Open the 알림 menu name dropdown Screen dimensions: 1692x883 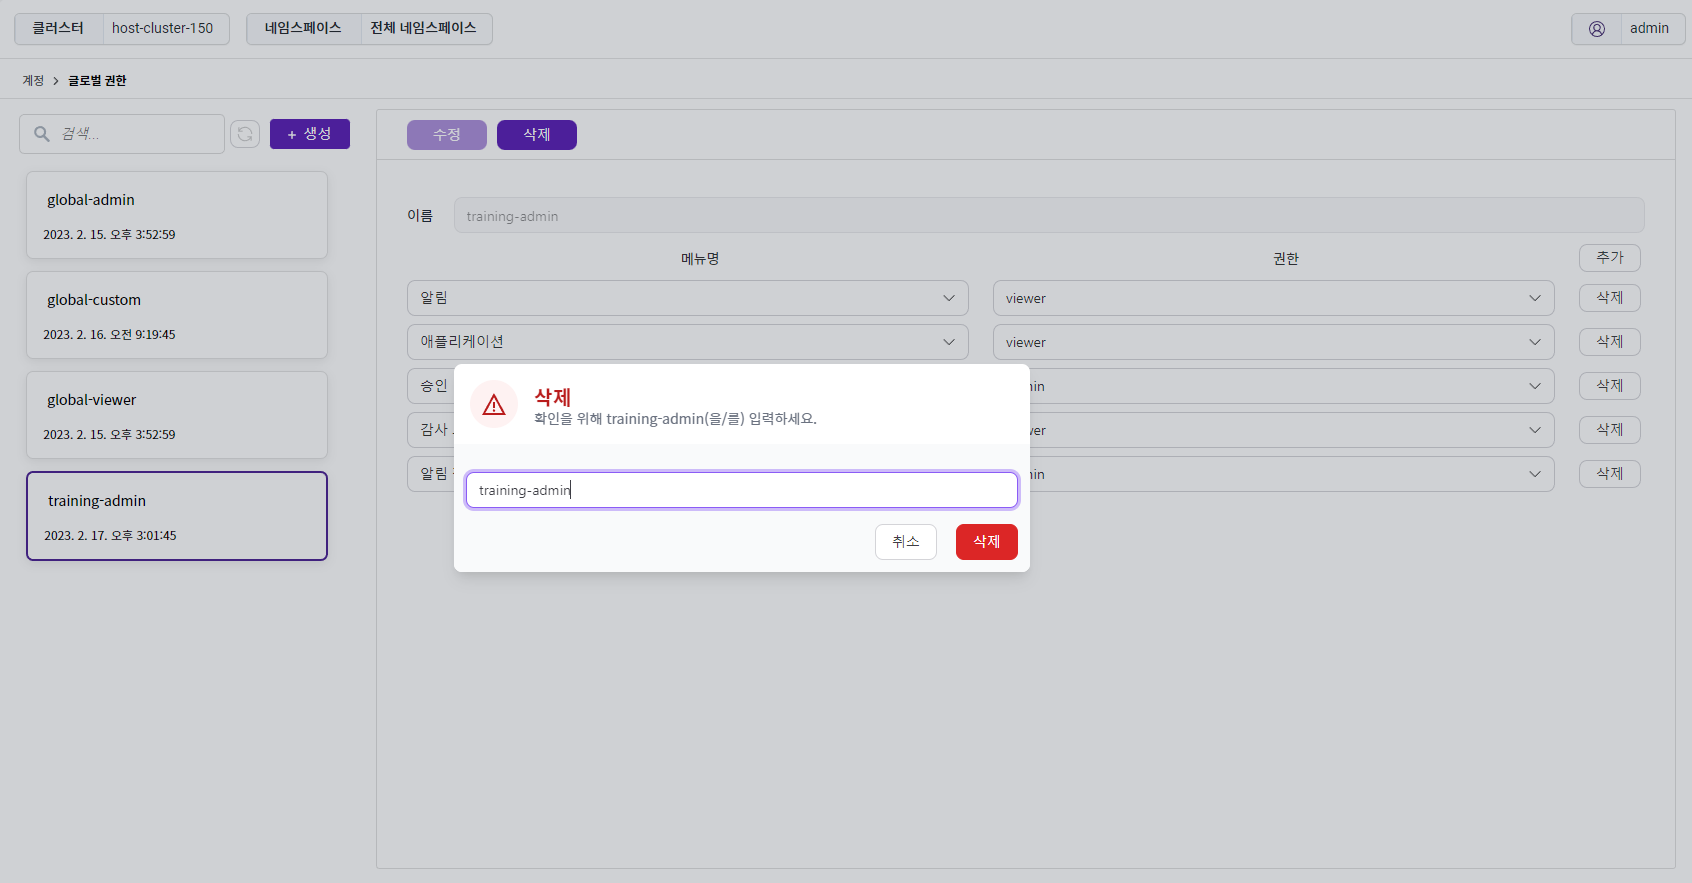click(x=688, y=298)
